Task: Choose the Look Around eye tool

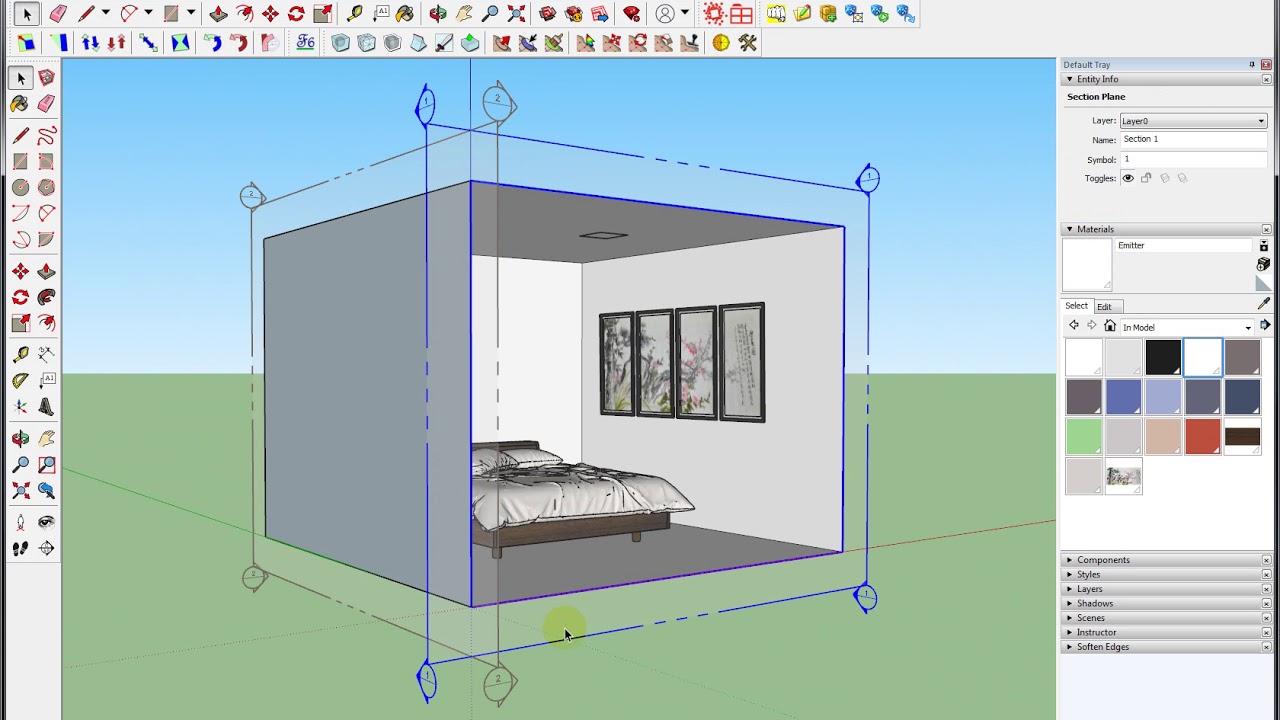Action: [x=46, y=522]
